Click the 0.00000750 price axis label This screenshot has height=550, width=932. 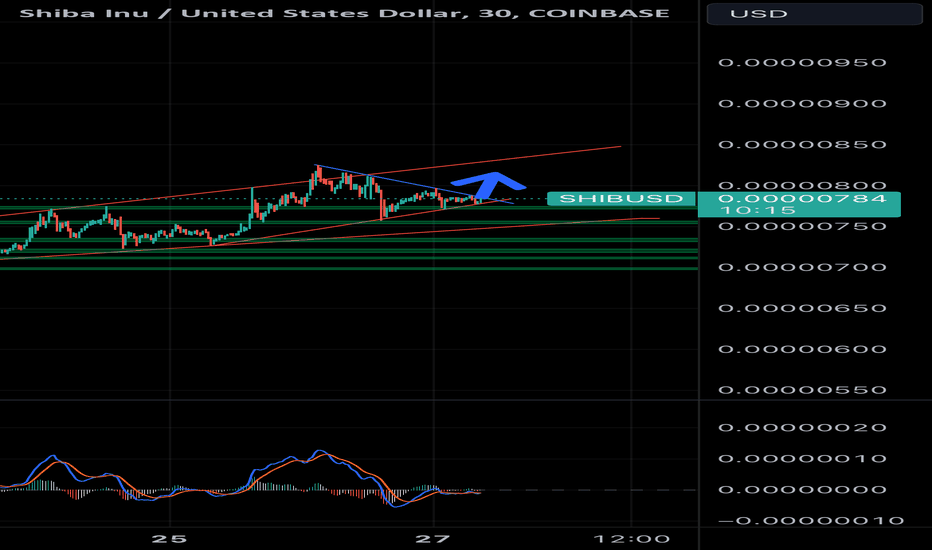coord(802,227)
